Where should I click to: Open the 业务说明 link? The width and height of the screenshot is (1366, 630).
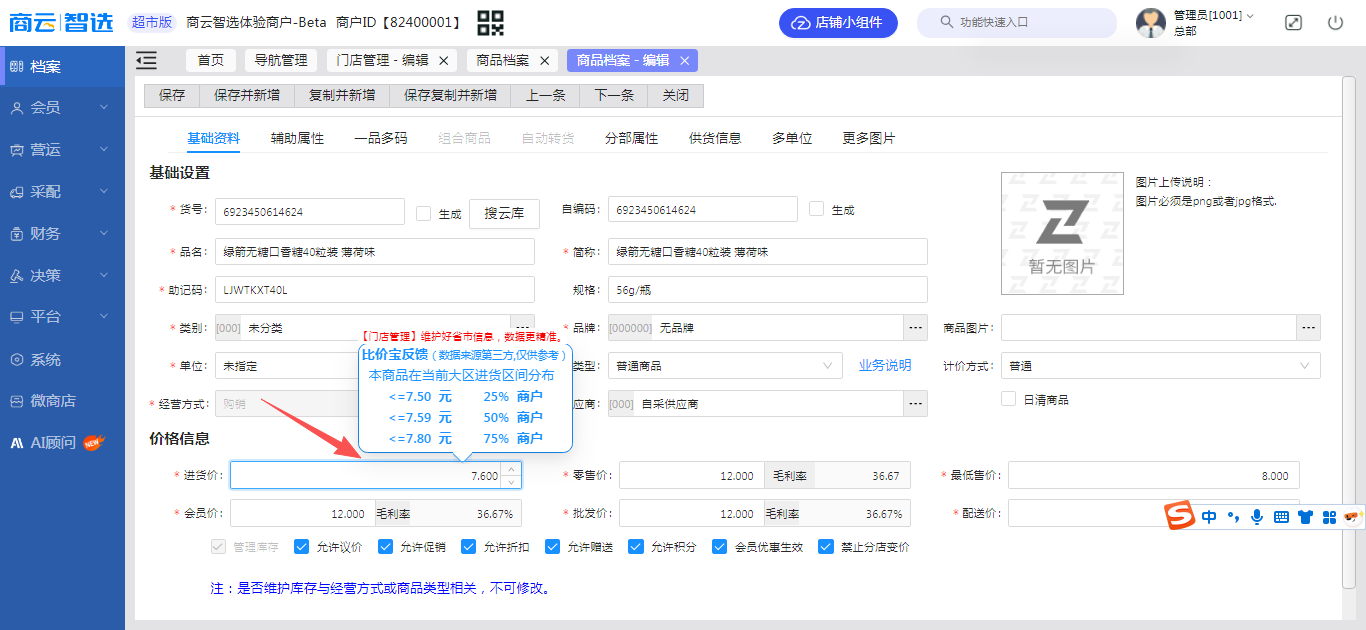(885, 366)
